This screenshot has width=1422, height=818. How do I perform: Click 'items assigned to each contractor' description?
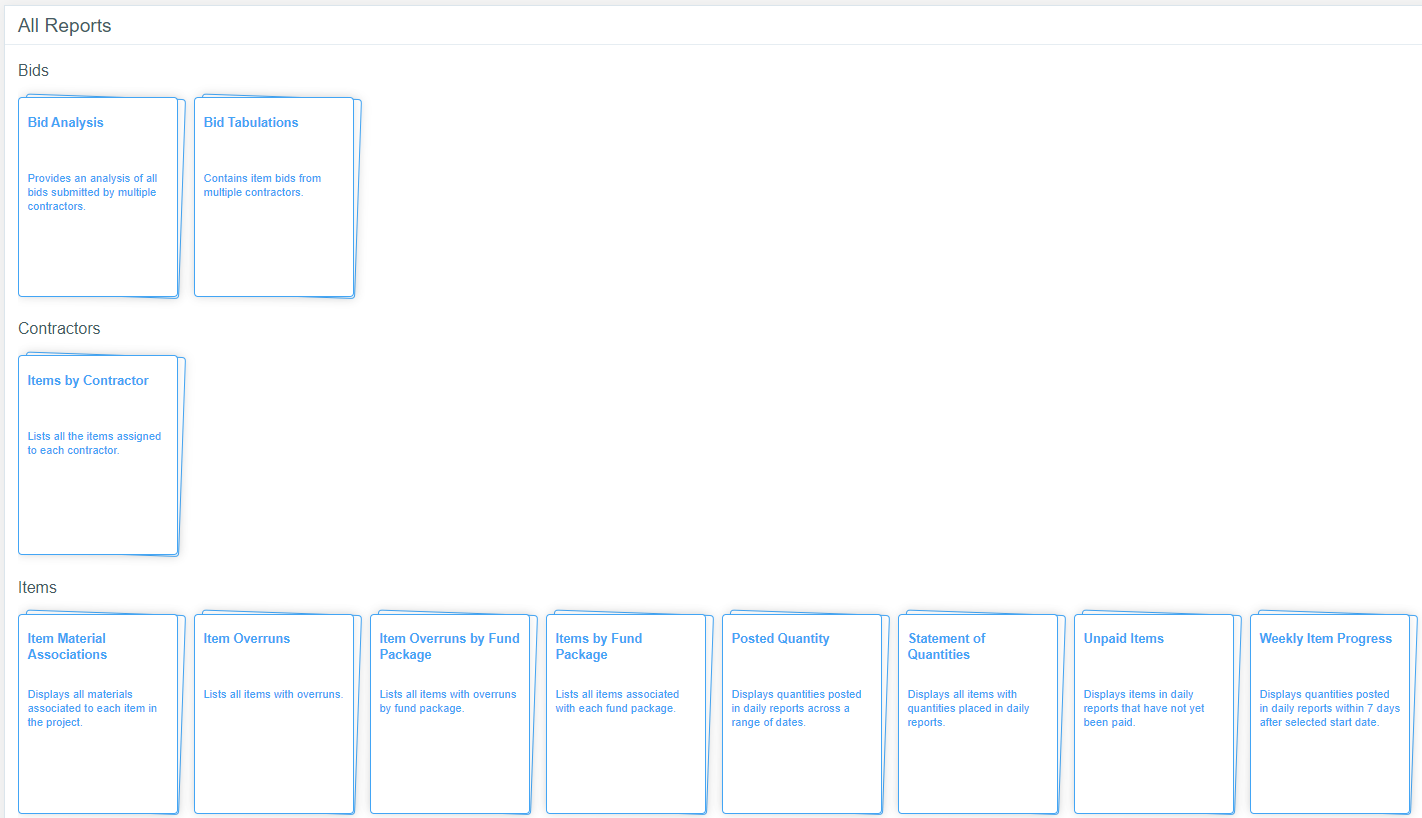pos(94,444)
